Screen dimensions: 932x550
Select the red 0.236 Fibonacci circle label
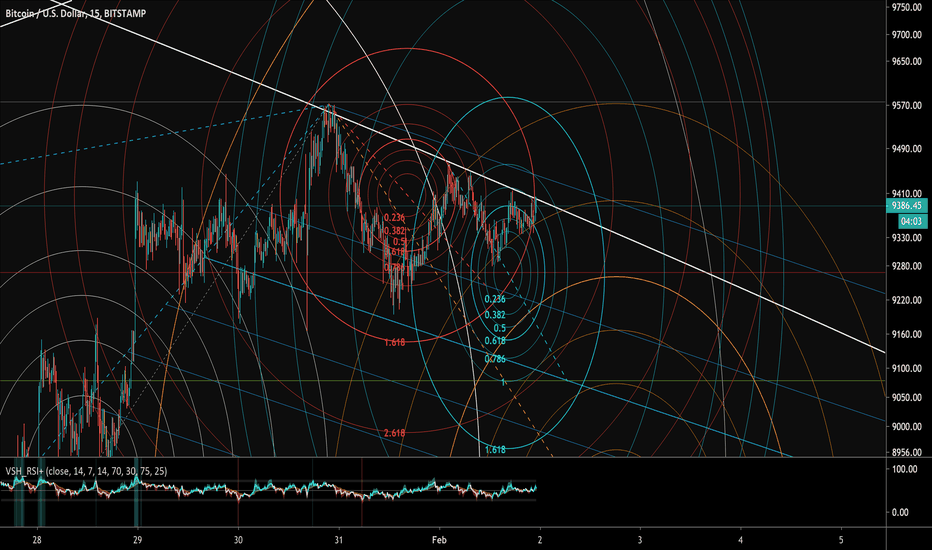coord(395,218)
